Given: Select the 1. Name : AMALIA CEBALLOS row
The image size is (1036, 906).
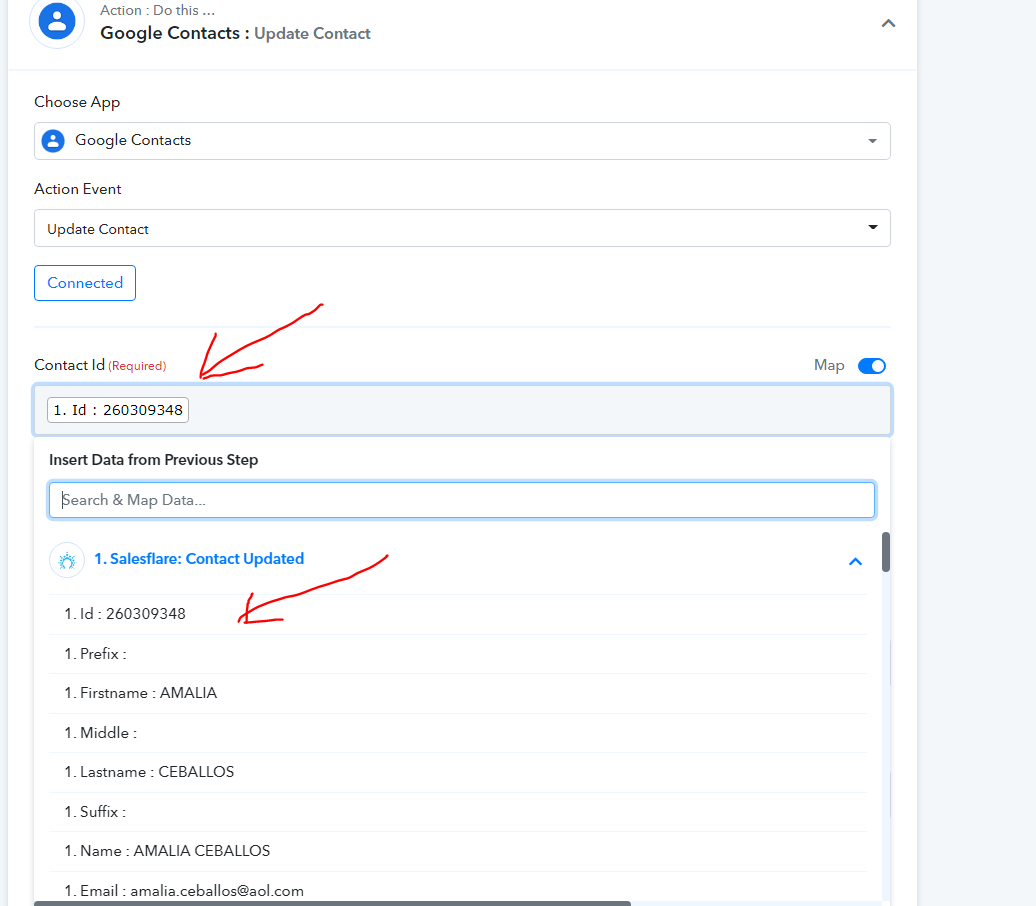Looking at the screenshot, I should tap(458, 851).
